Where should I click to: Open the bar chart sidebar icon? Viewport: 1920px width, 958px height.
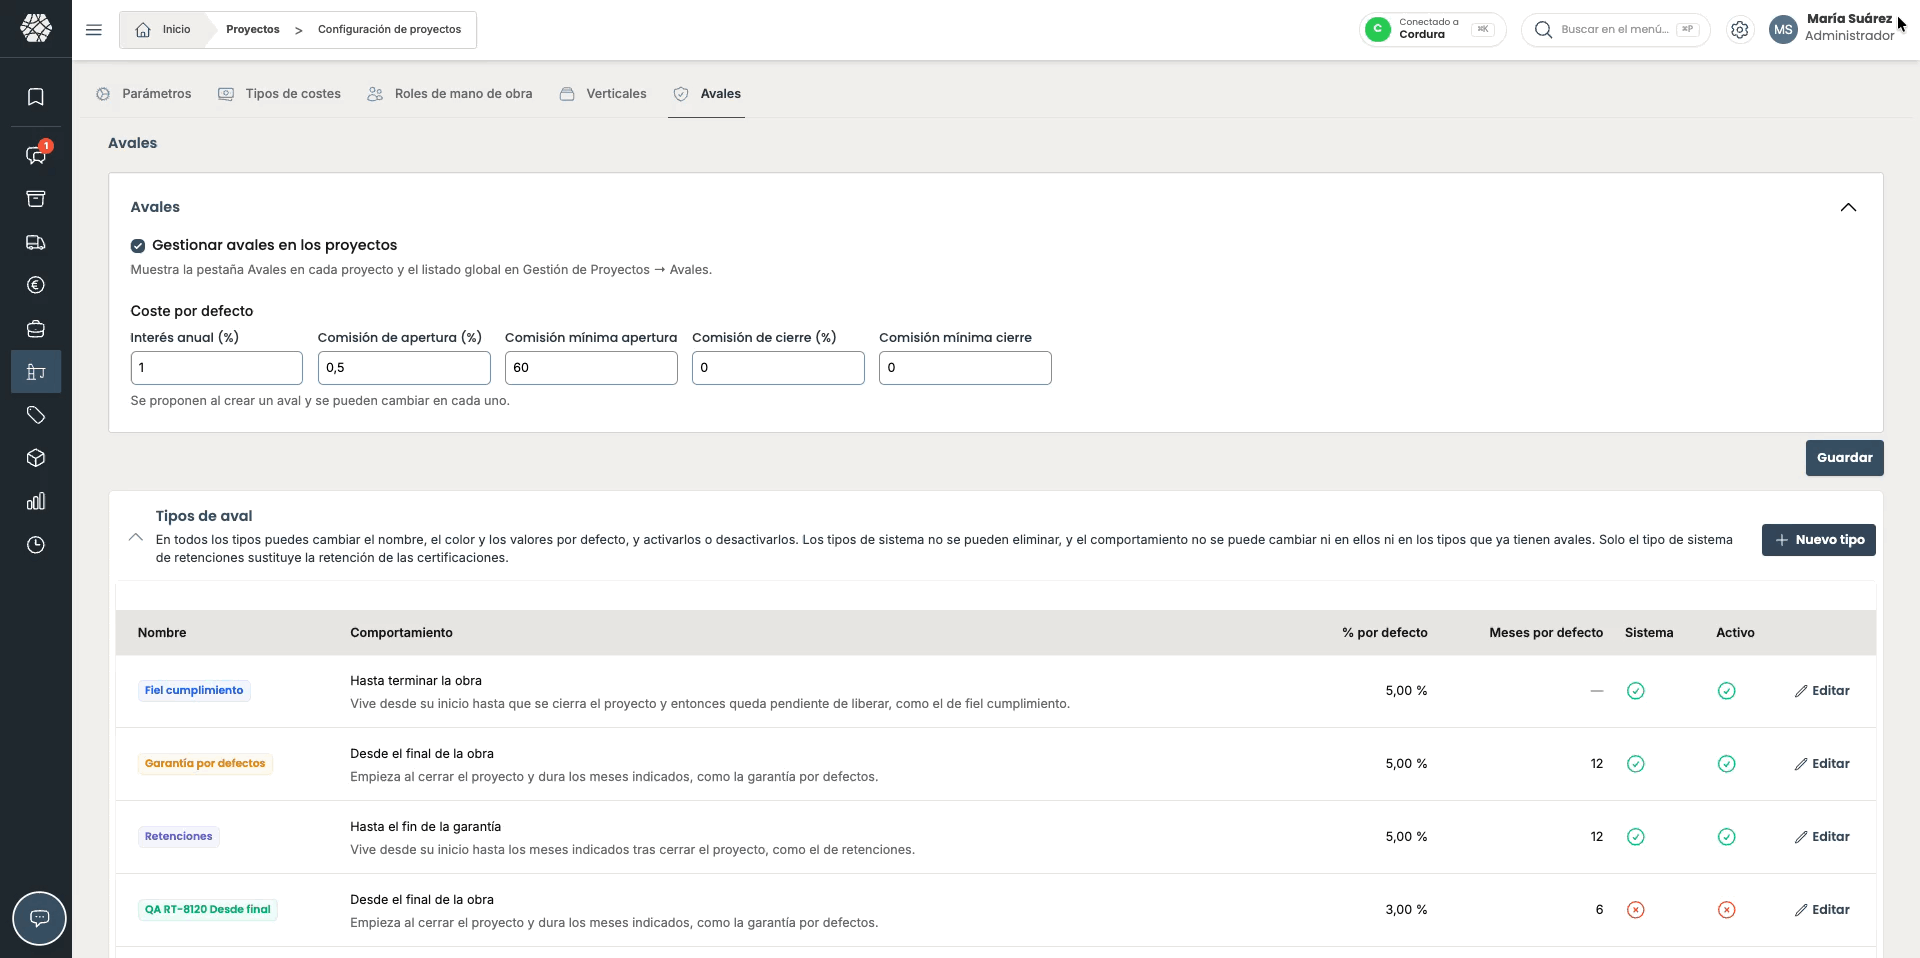(x=36, y=501)
